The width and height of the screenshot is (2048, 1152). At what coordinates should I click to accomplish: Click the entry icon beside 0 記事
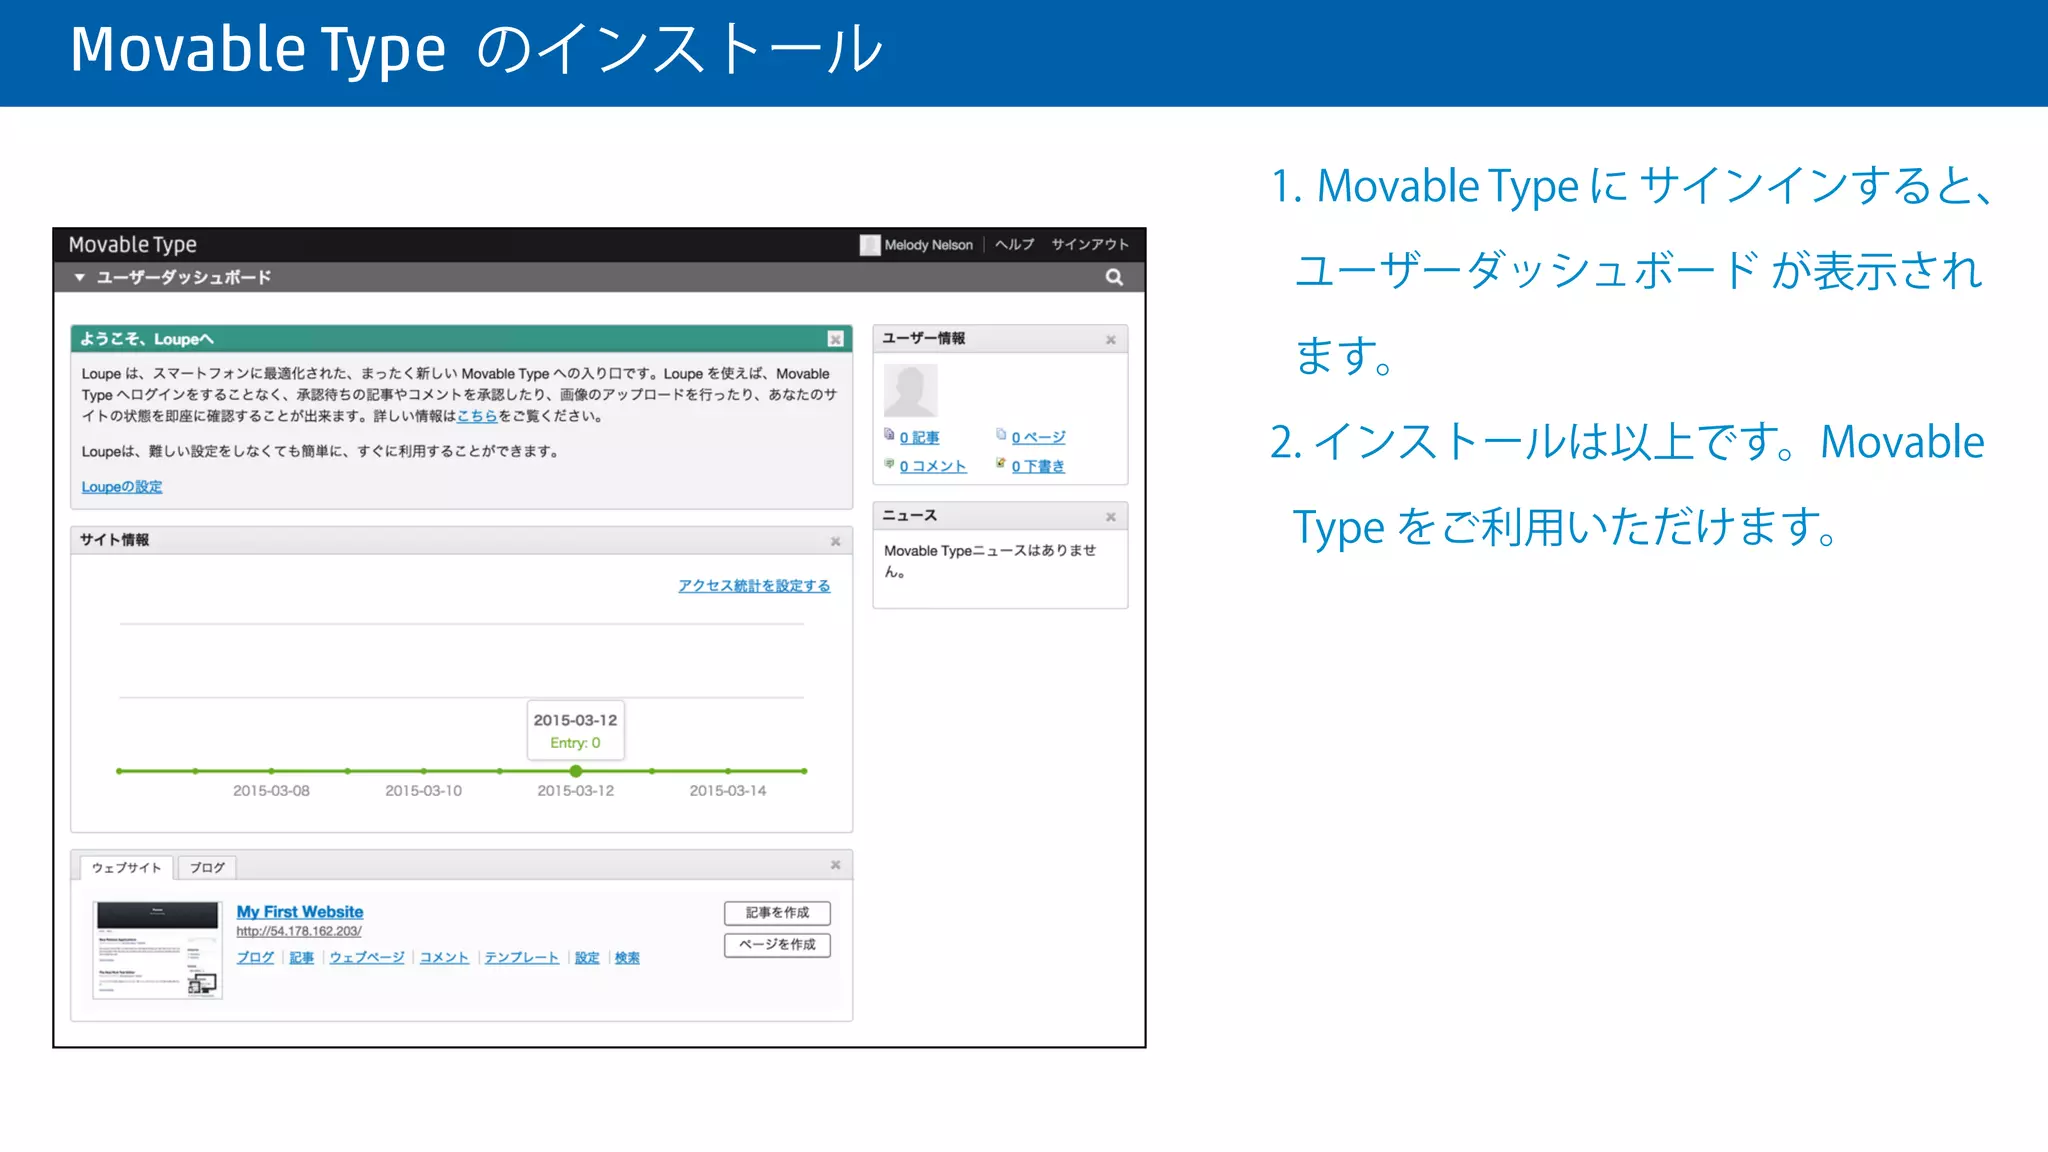(x=889, y=434)
